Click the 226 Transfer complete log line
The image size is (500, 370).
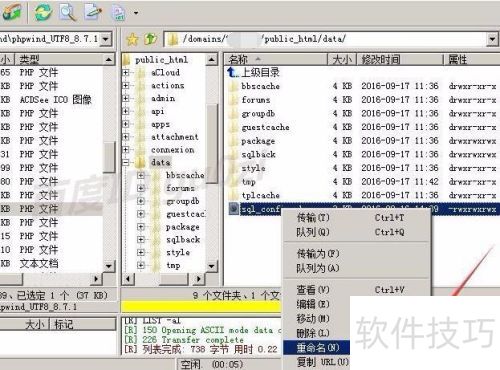(184, 340)
